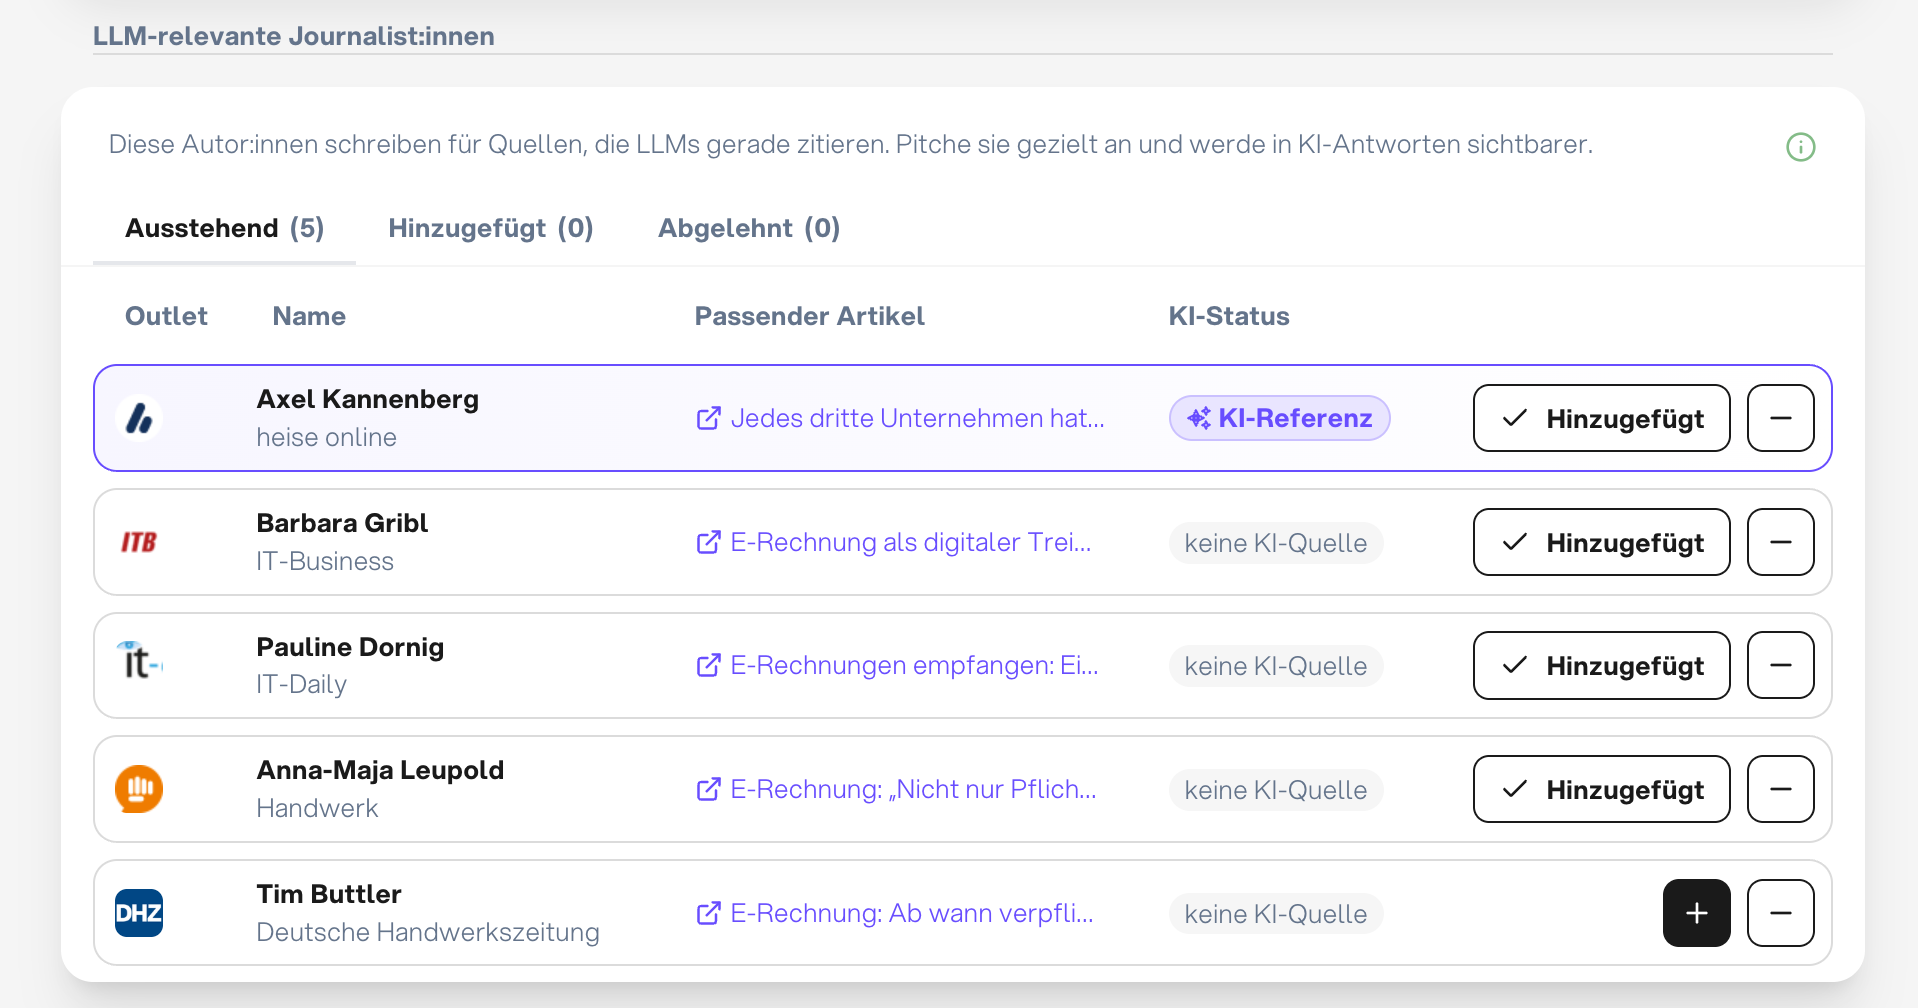The width and height of the screenshot is (1918, 1008).
Task: Toggle Hinzugefügt for Axel Kannenberg
Action: pos(1601,418)
